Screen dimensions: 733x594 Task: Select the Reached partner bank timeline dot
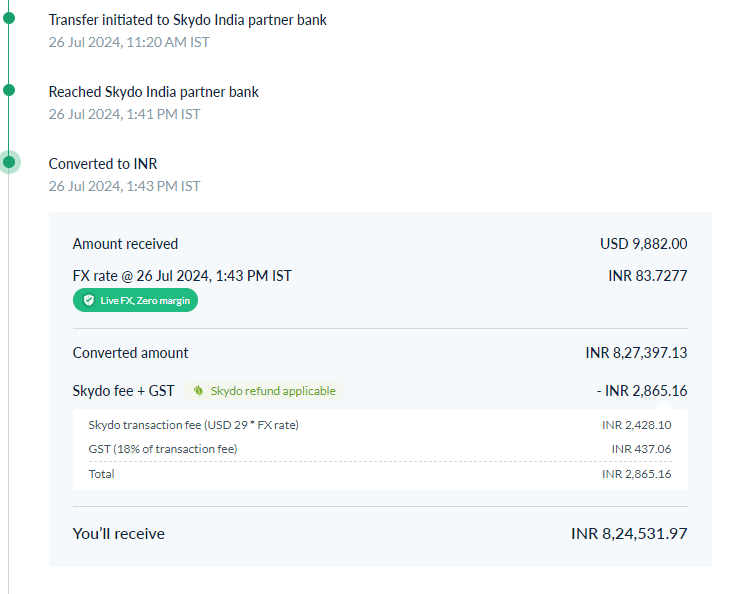(x=9, y=90)
